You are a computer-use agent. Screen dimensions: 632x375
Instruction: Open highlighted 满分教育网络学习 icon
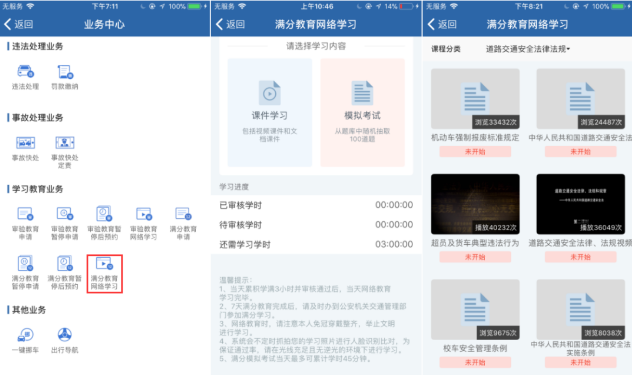104,273
